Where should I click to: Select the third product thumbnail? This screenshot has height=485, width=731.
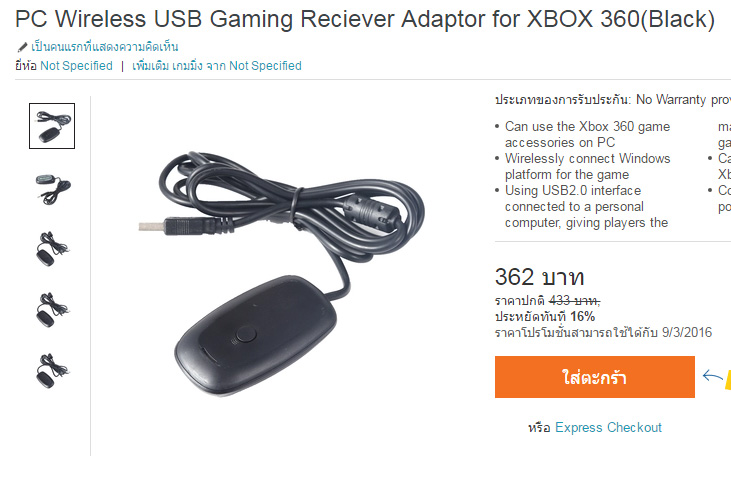[x=52, y=249]
